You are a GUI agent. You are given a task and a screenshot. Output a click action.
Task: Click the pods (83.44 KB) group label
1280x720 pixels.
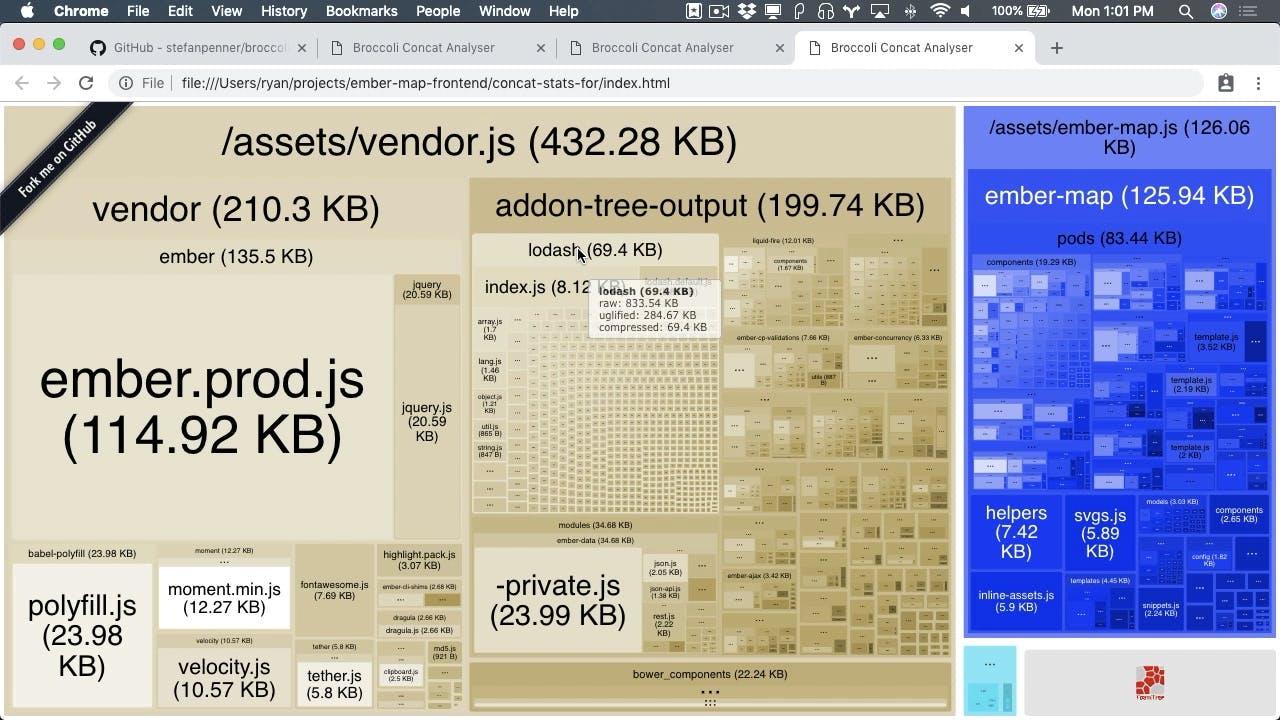(1119, 238)
